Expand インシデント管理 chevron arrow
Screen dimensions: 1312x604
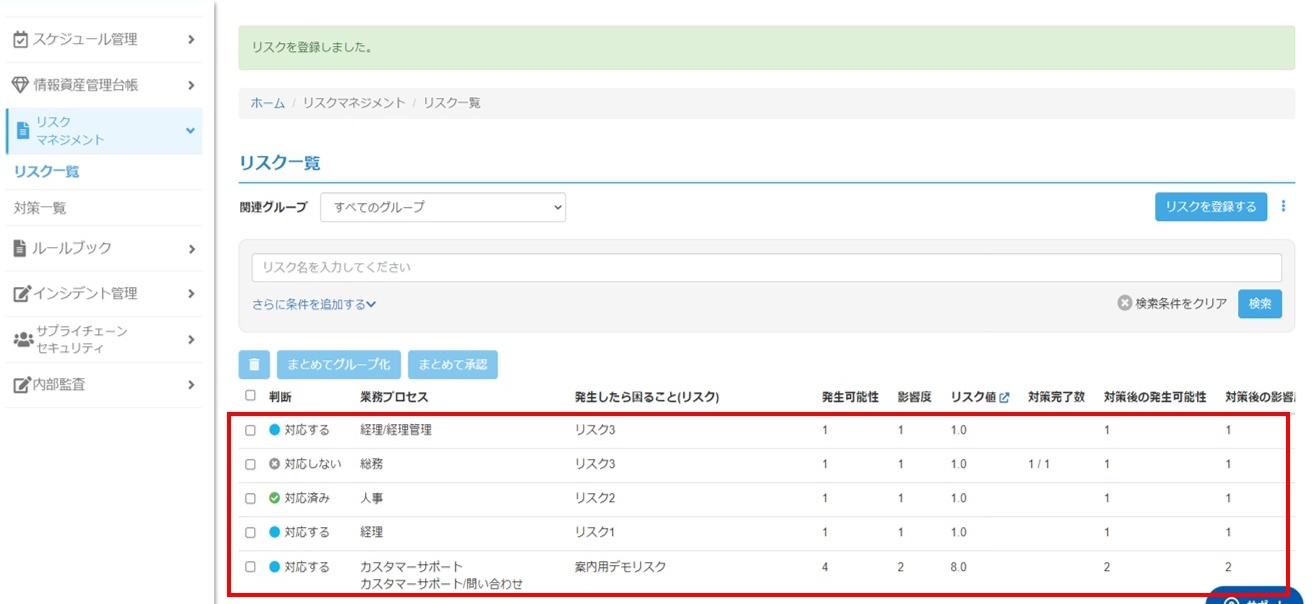[190, 294]
